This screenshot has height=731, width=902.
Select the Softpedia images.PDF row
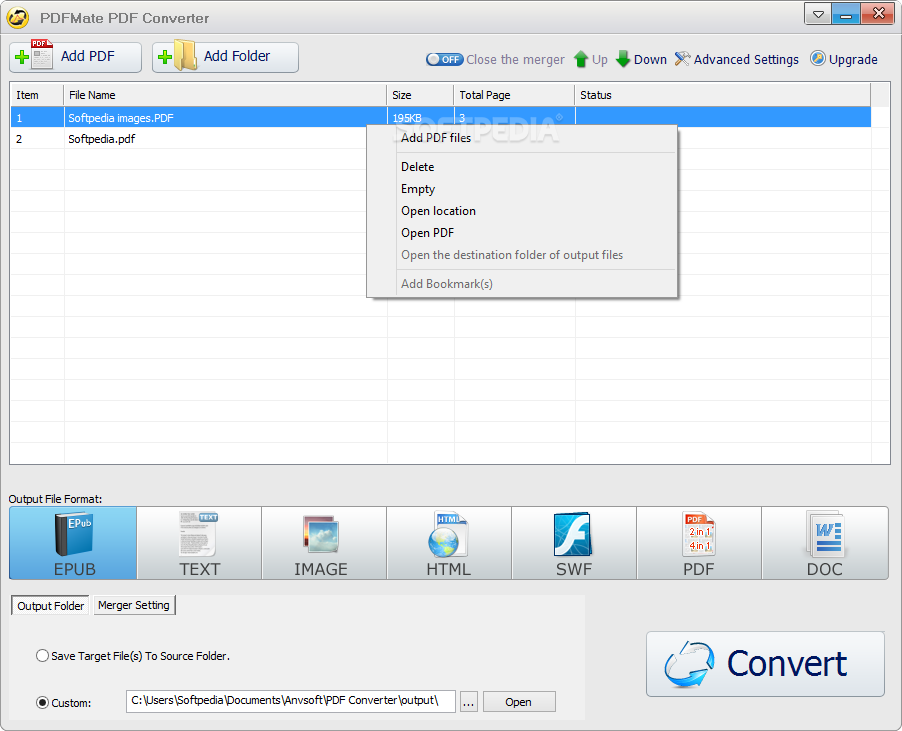(x=441, y=117)
